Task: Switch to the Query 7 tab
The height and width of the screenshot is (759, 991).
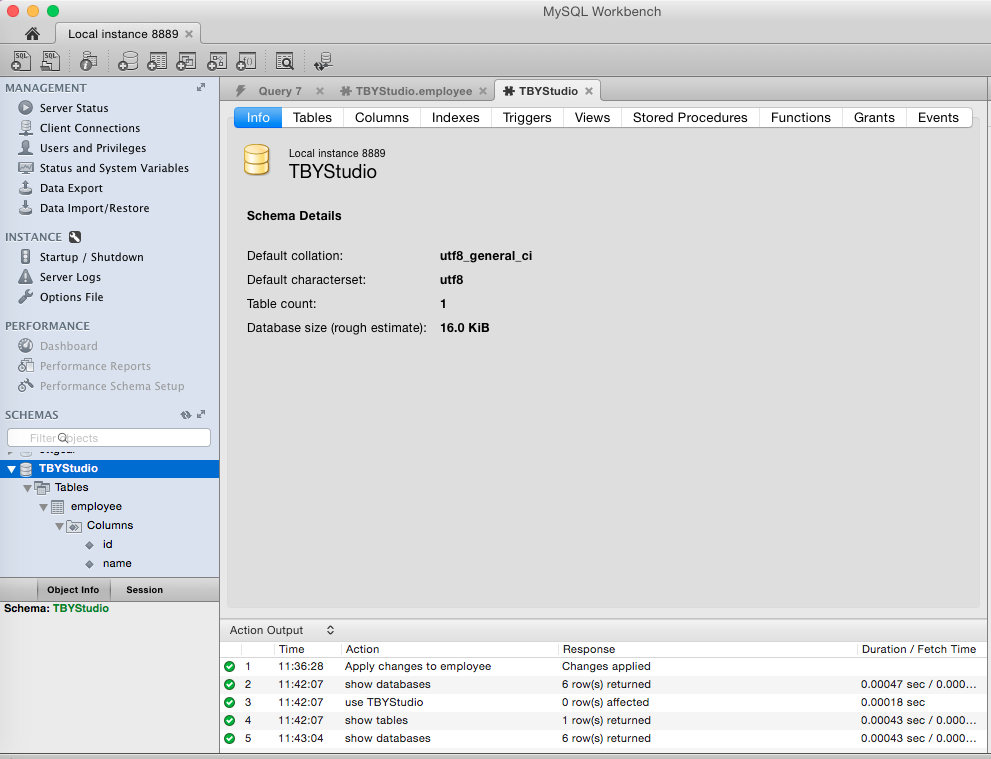Action: click(x=279, y=91)
